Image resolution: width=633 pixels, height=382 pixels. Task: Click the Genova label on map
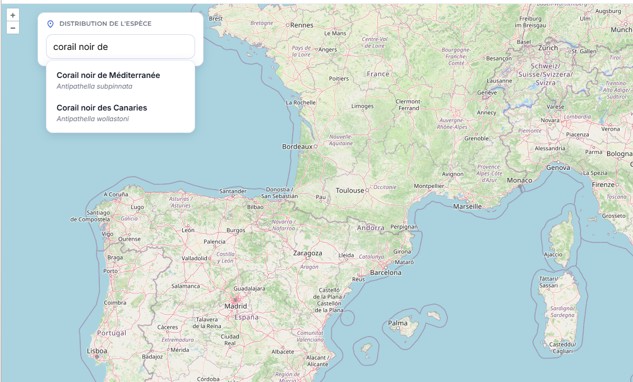pos(558,167)
